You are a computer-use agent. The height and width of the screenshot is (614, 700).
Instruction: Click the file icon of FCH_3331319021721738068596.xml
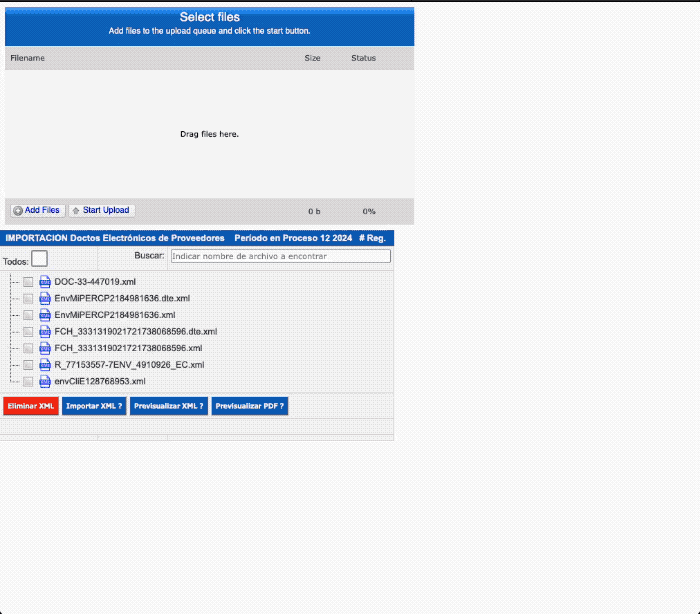[x=45, y=348]
